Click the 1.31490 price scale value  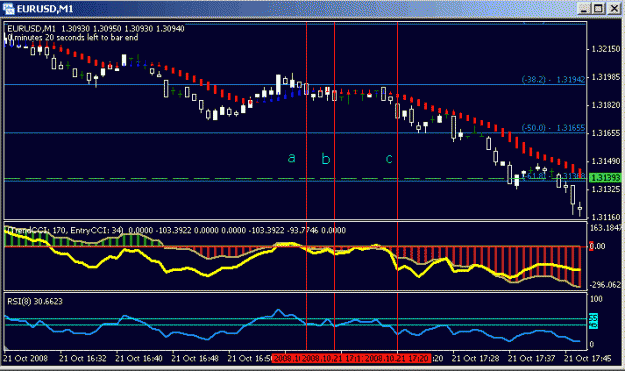(x=606, y=161)
